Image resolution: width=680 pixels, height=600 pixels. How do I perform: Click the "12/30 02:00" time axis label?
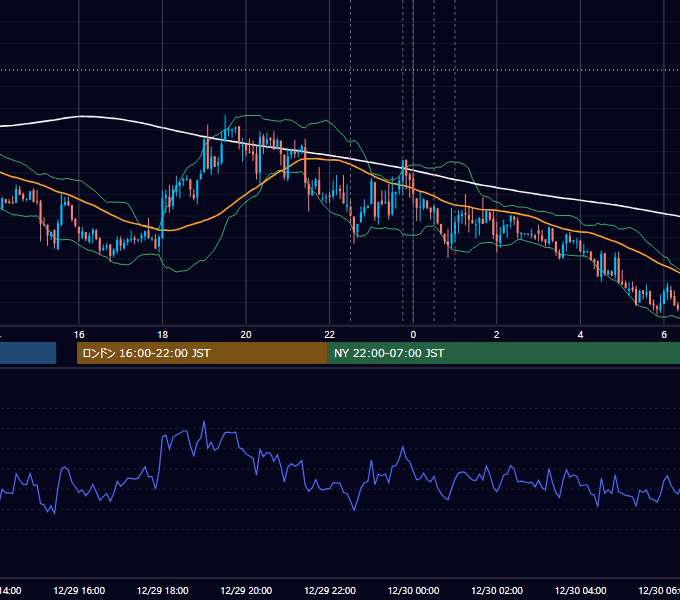tap(497, 590)
